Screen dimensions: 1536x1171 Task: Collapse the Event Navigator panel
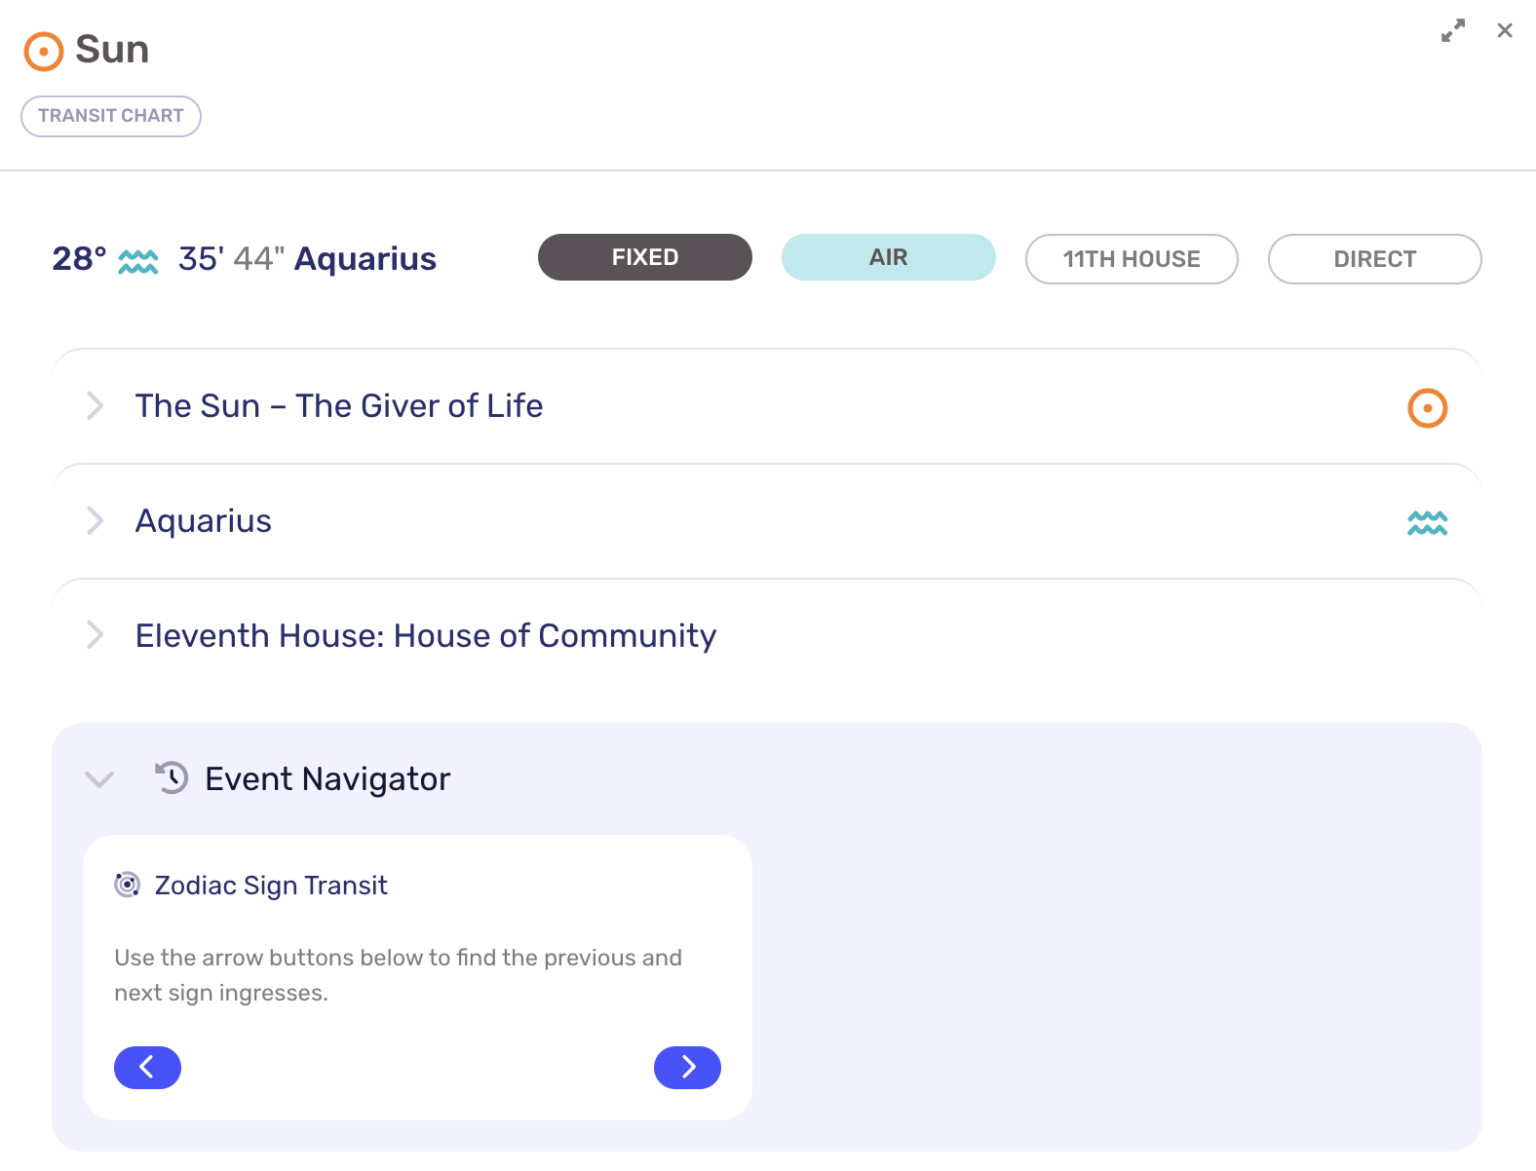pos(99,779)
